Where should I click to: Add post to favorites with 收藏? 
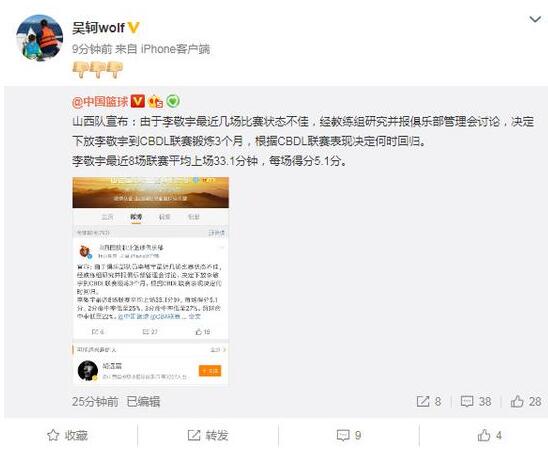click(x=67, y=435)
